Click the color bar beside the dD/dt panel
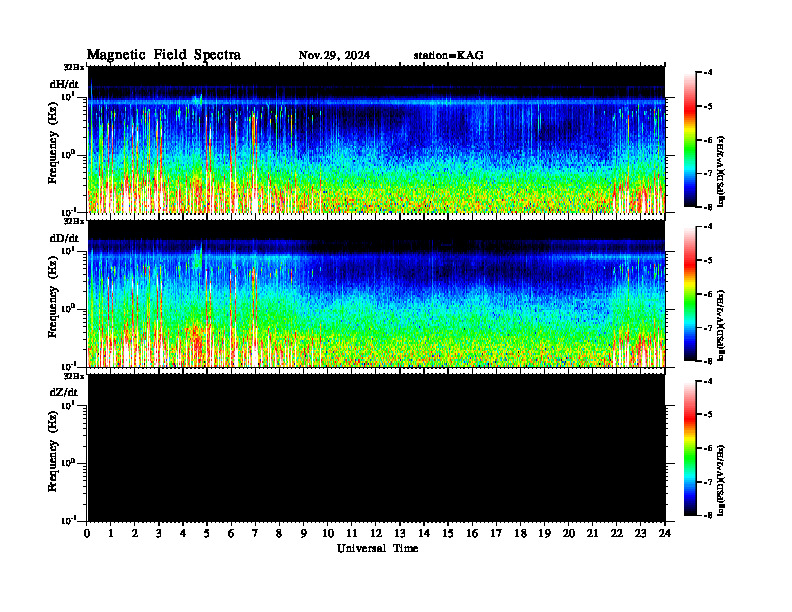The width and height of the screenshot is (792, 612). [x=689, y=294]
